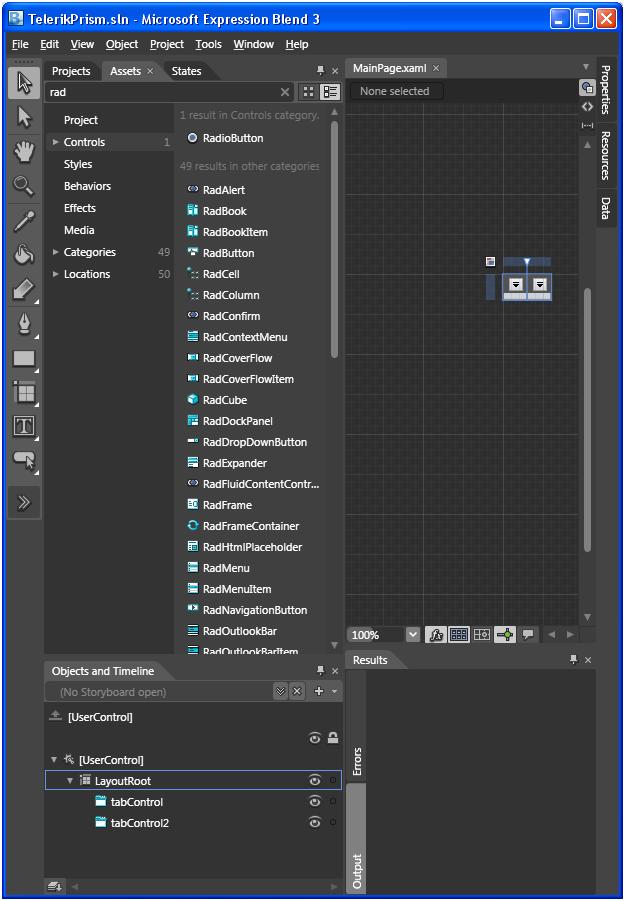Create new storyboard with plus button

[319, 692]
